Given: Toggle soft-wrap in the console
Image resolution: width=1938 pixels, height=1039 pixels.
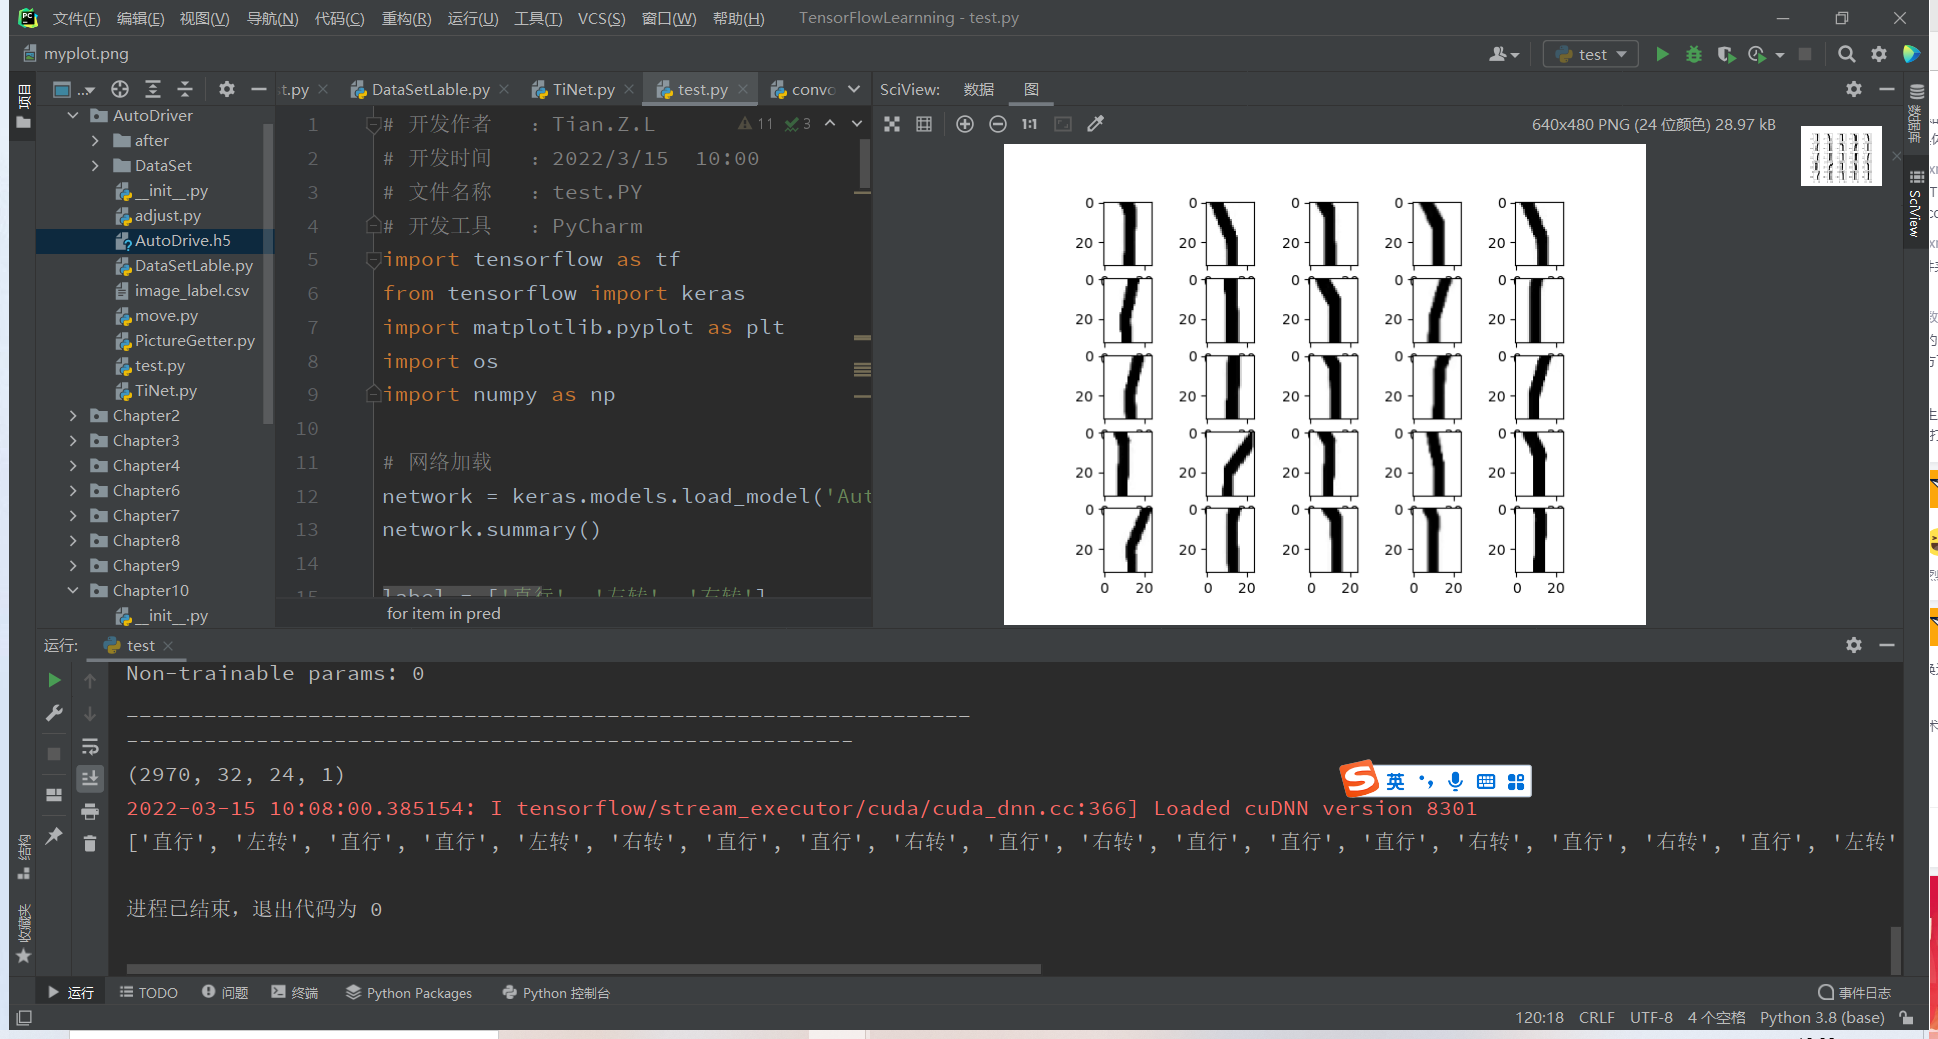Looking at the screenshot, I should pyautogui.click(x=90, y=747).
